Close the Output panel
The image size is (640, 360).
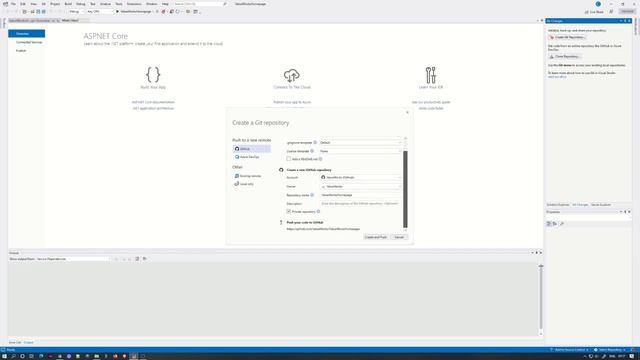541,253
